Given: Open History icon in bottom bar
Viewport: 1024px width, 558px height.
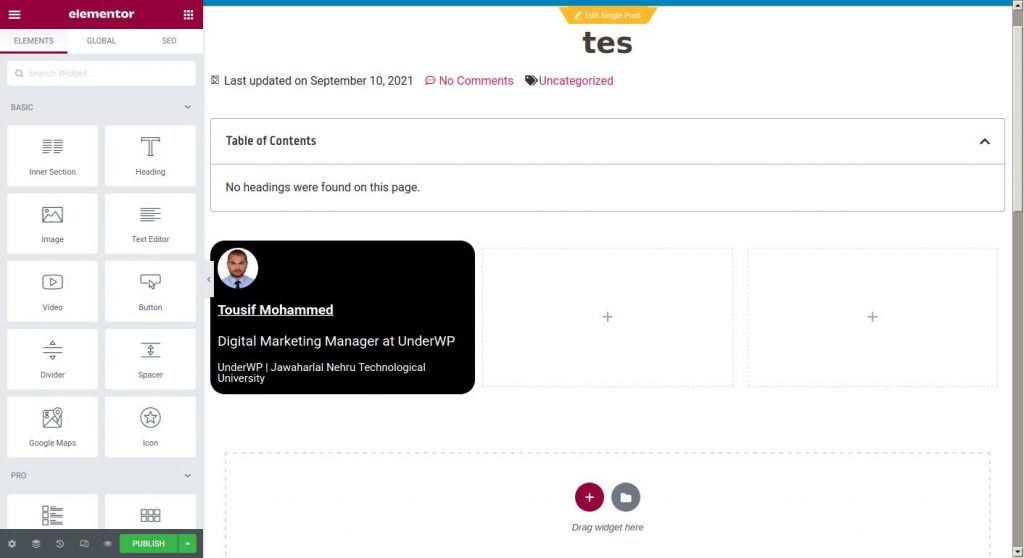Looking at the screenshot, I should tap(59, 544).
